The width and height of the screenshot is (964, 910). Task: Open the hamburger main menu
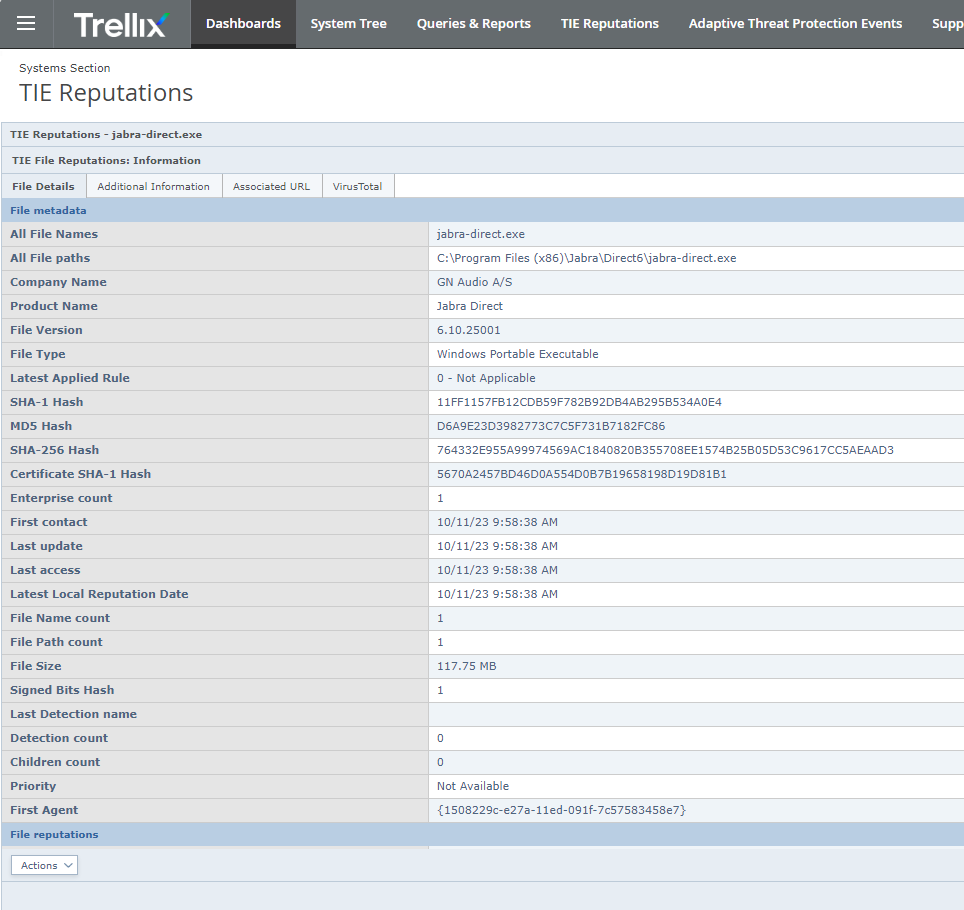pyautogui.click(x=26, y=23)
